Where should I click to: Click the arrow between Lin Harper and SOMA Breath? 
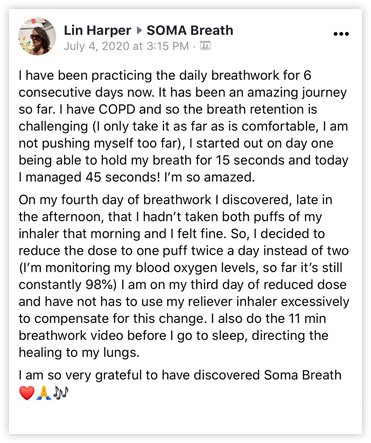[139, 31]
